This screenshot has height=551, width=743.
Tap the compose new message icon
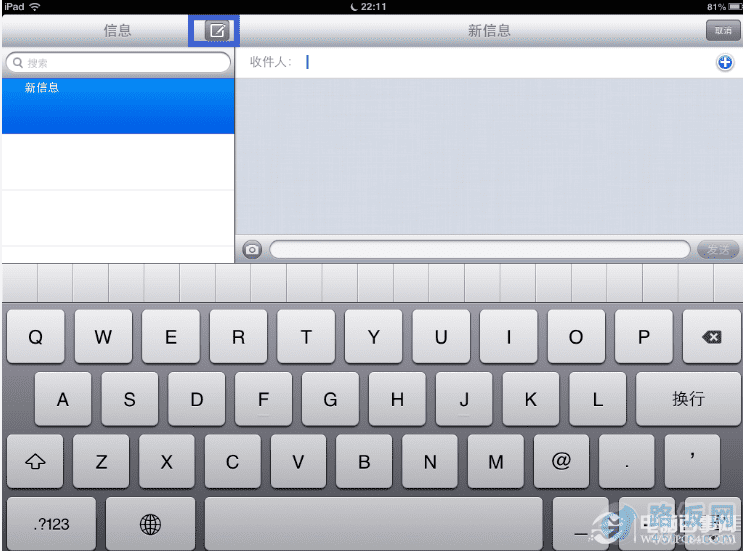tap(217, 31)
